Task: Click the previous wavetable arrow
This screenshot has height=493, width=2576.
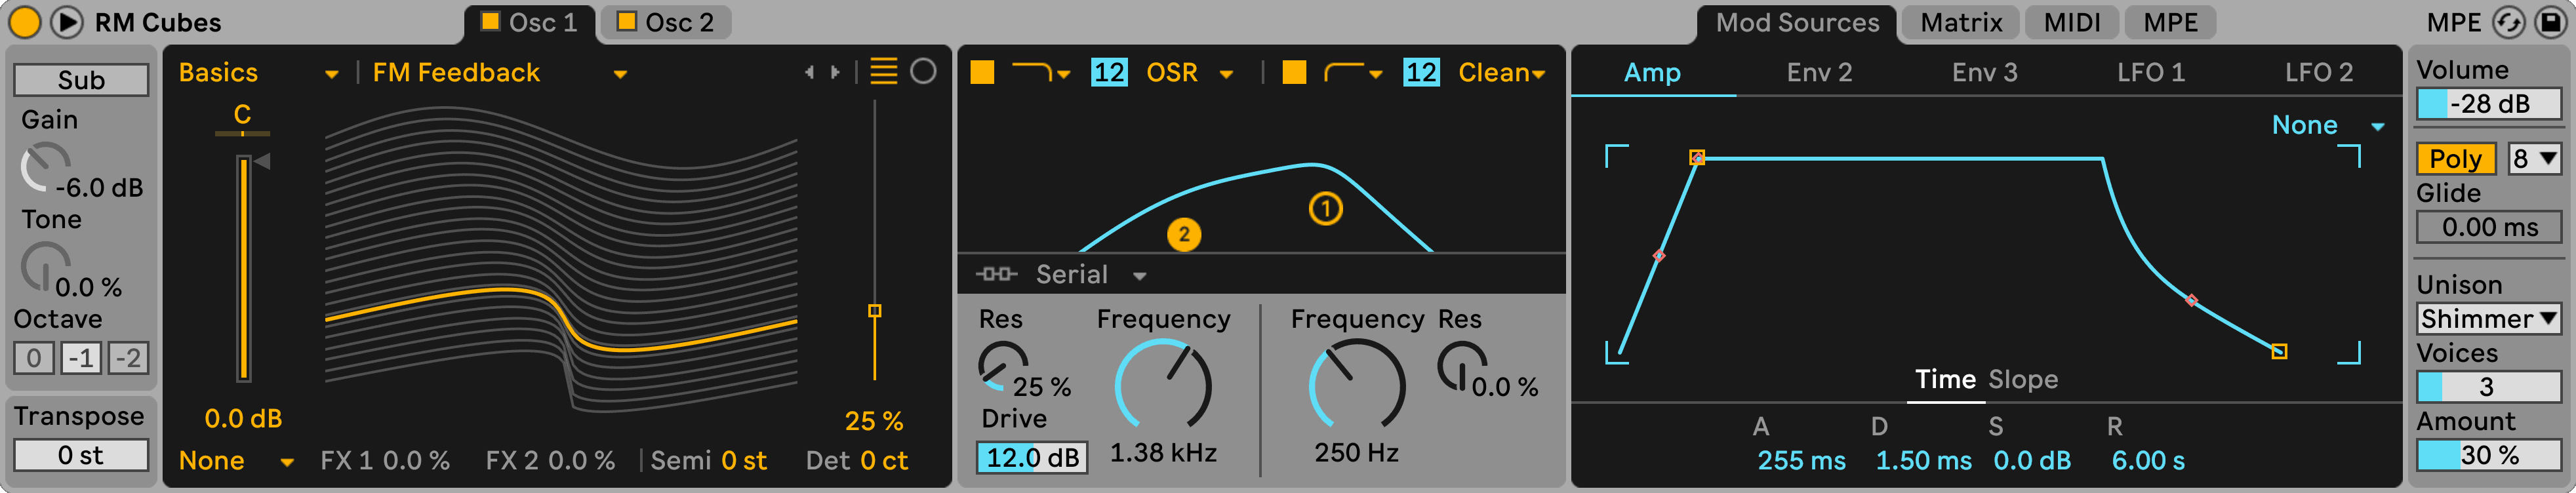Action: click(809, 72)
